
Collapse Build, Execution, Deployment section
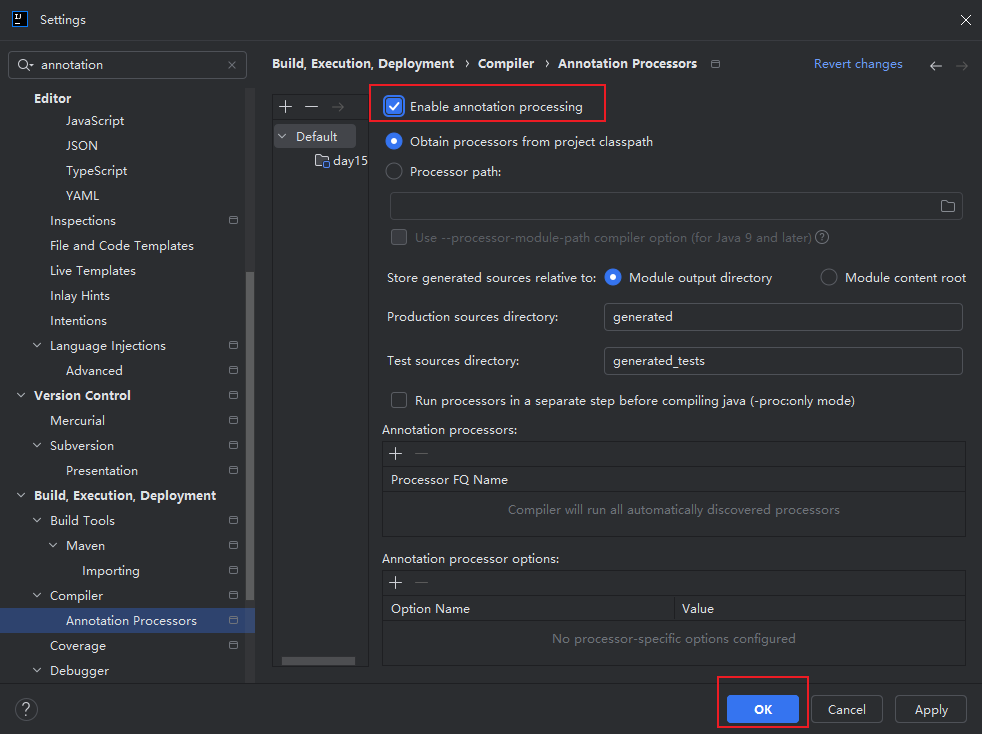[x=21, y=495]
